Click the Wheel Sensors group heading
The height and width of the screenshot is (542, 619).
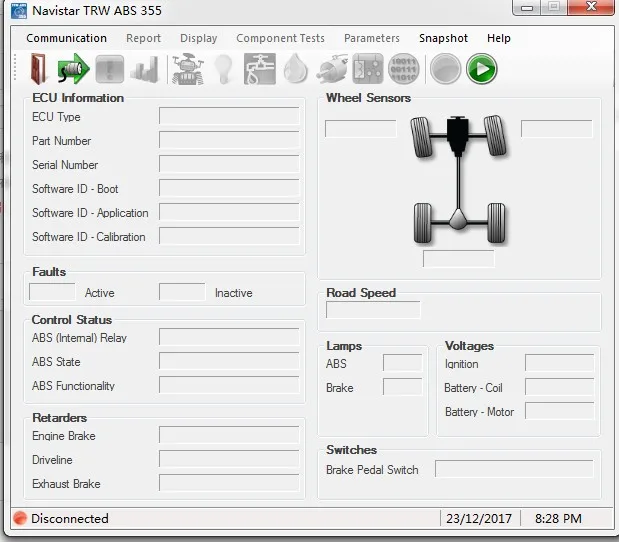click(x=368, y=98)
